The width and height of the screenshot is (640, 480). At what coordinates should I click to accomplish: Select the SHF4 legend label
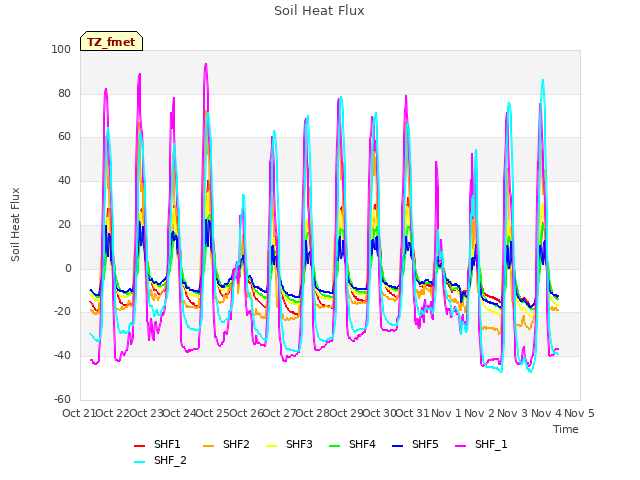362,444
